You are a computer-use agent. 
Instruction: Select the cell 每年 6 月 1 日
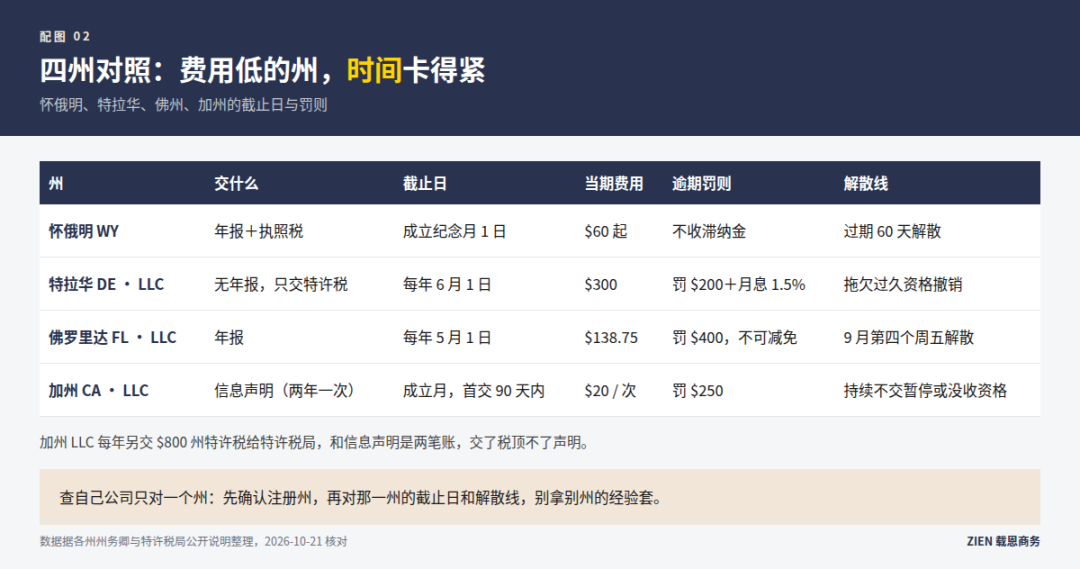pos(447,284)
